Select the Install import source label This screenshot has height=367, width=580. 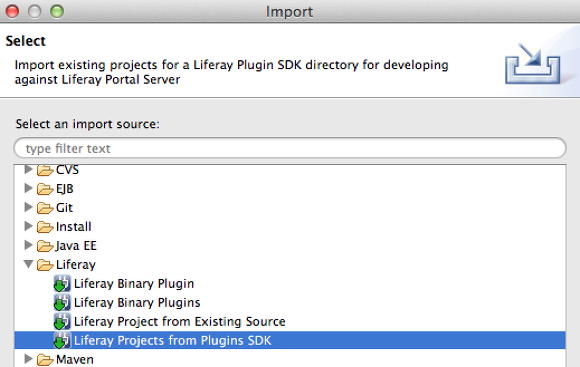pyautogui.click(x=73, y=226)
